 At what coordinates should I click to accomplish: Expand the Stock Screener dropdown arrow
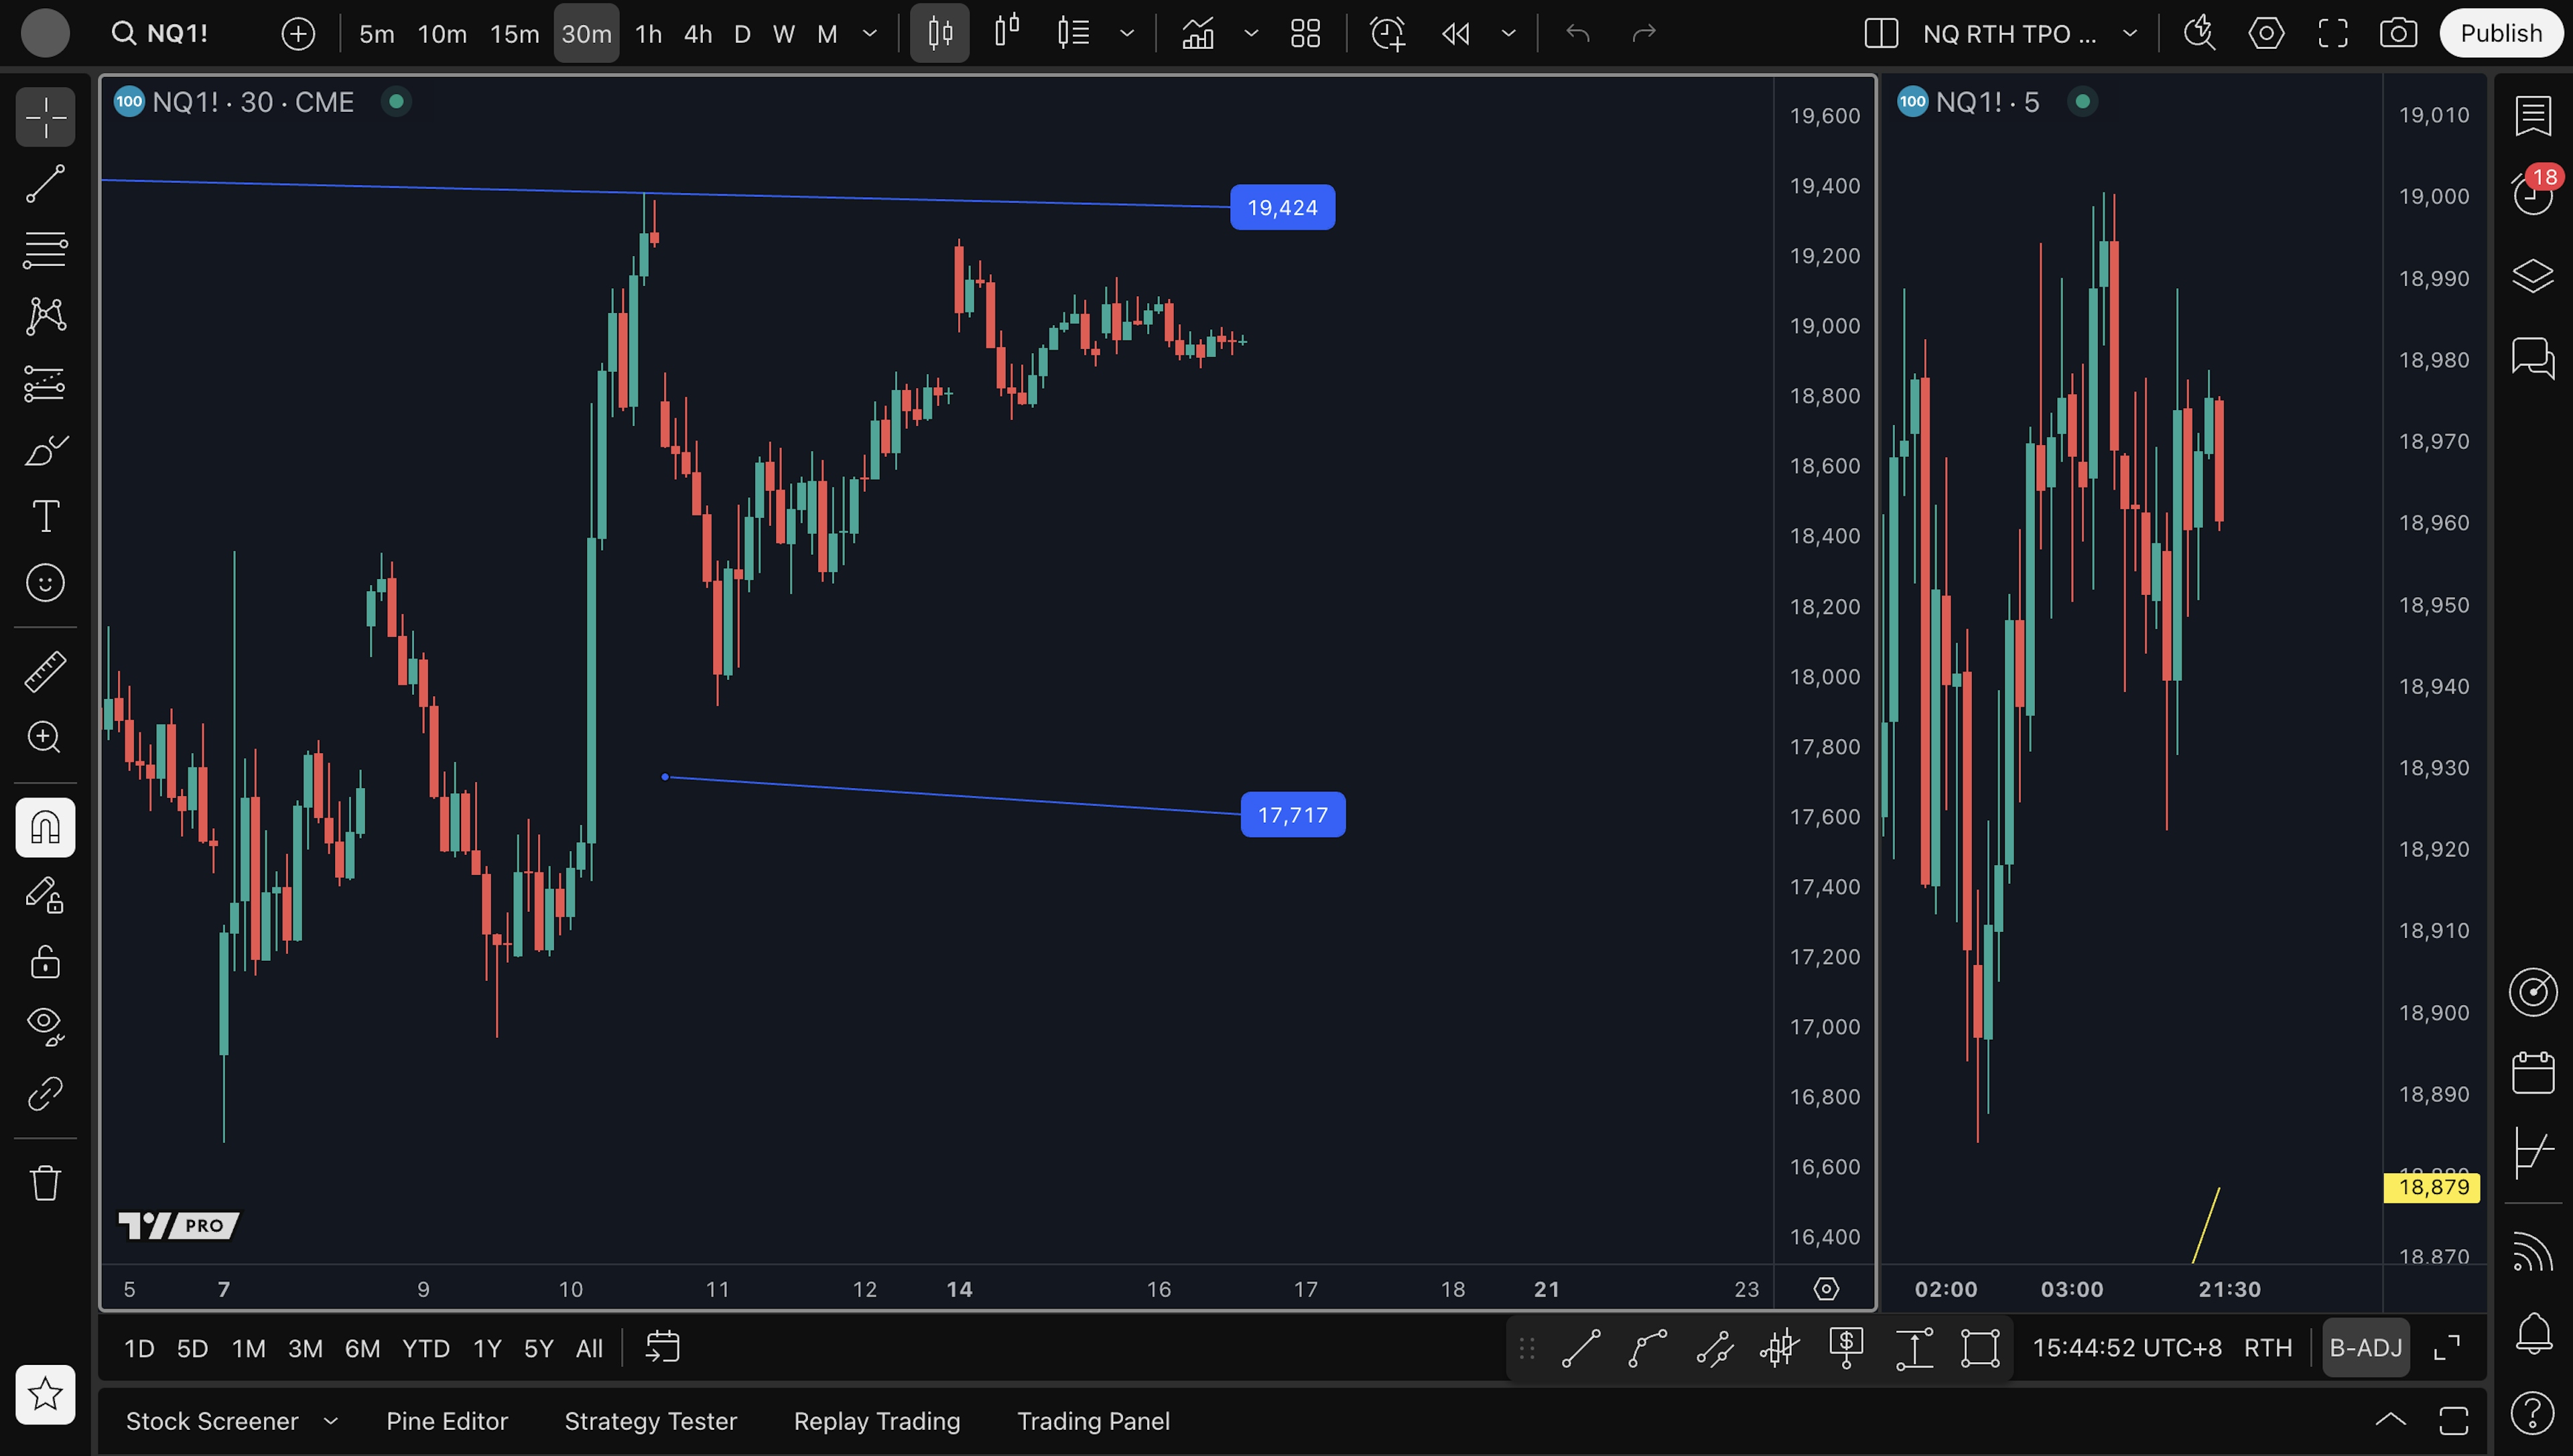331,1421
